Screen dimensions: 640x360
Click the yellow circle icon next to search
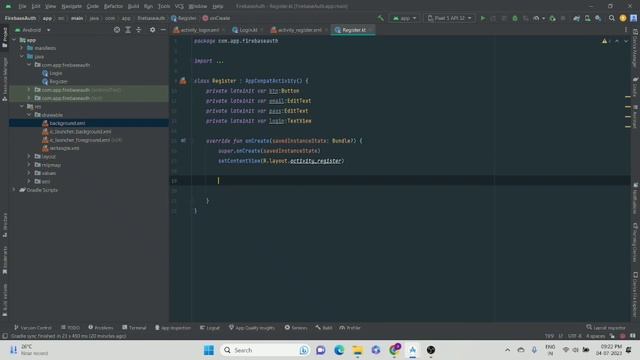click(622, 18)
